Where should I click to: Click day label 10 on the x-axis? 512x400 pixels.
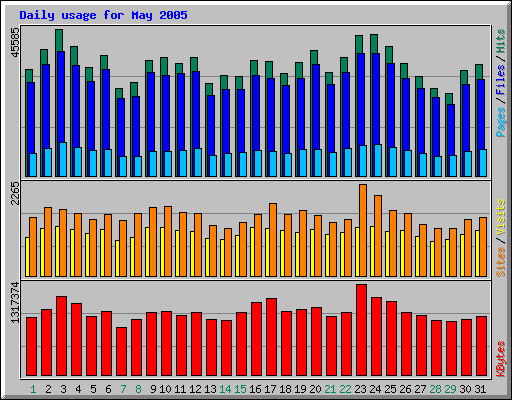point(165,389)
